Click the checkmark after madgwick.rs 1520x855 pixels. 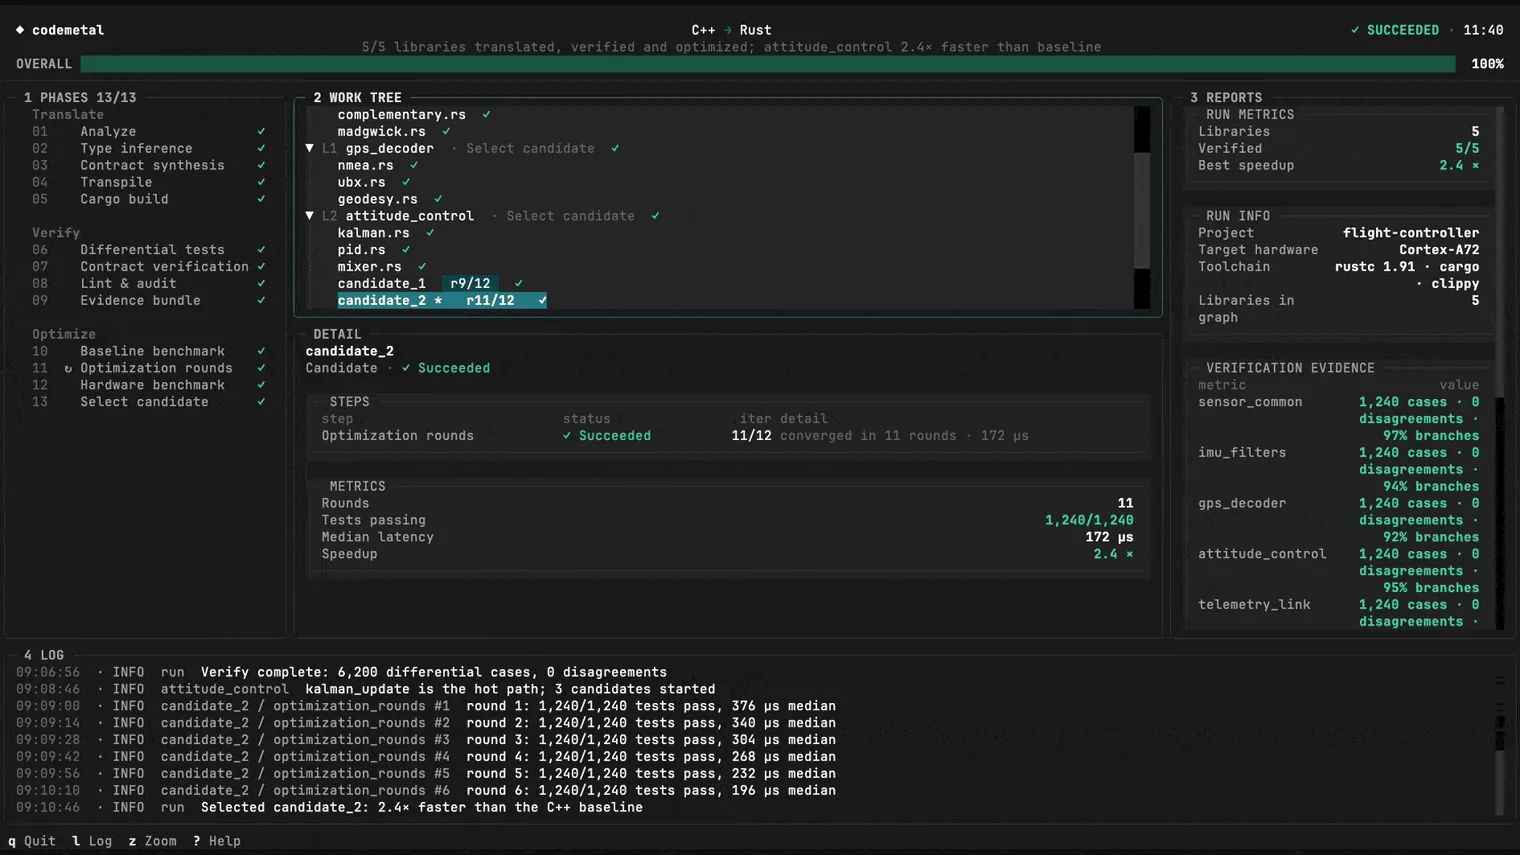click(x=446, y=131)
